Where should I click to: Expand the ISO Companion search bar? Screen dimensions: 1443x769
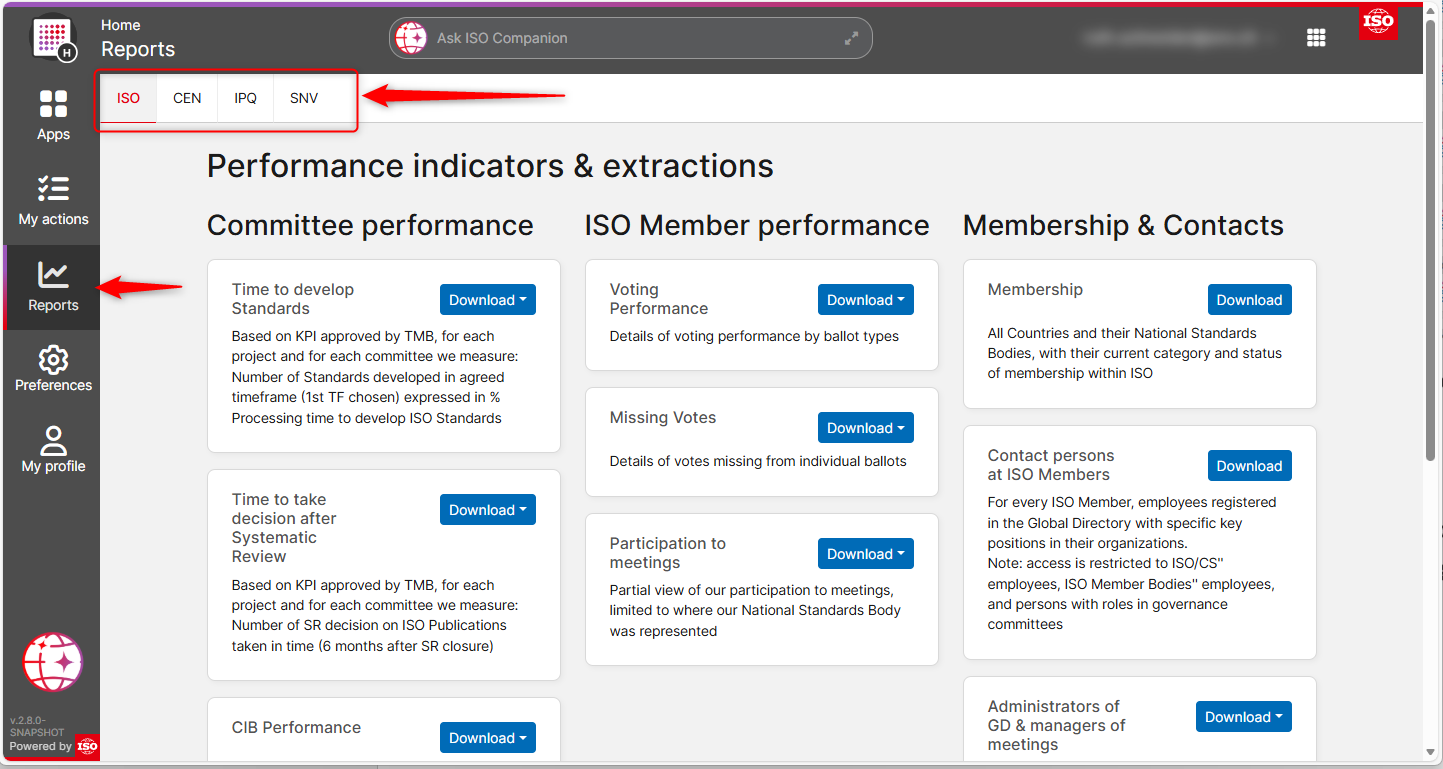tap(851, 38)
